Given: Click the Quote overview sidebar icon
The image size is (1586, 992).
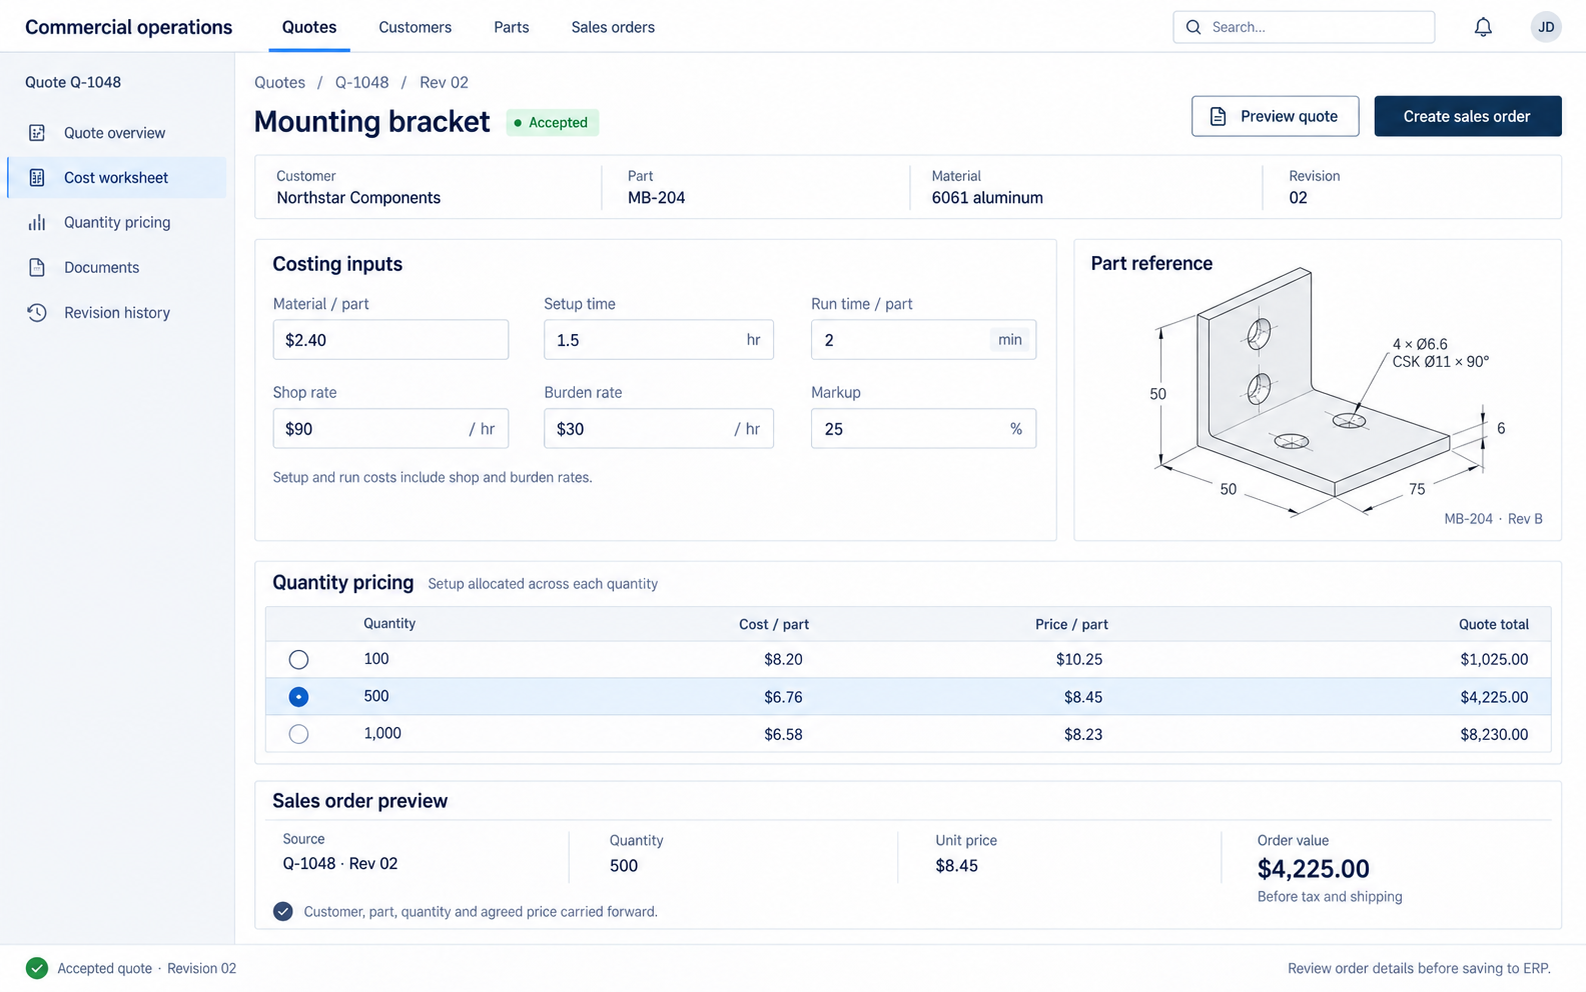Looking at the screenshot, I should pos(37,133).
